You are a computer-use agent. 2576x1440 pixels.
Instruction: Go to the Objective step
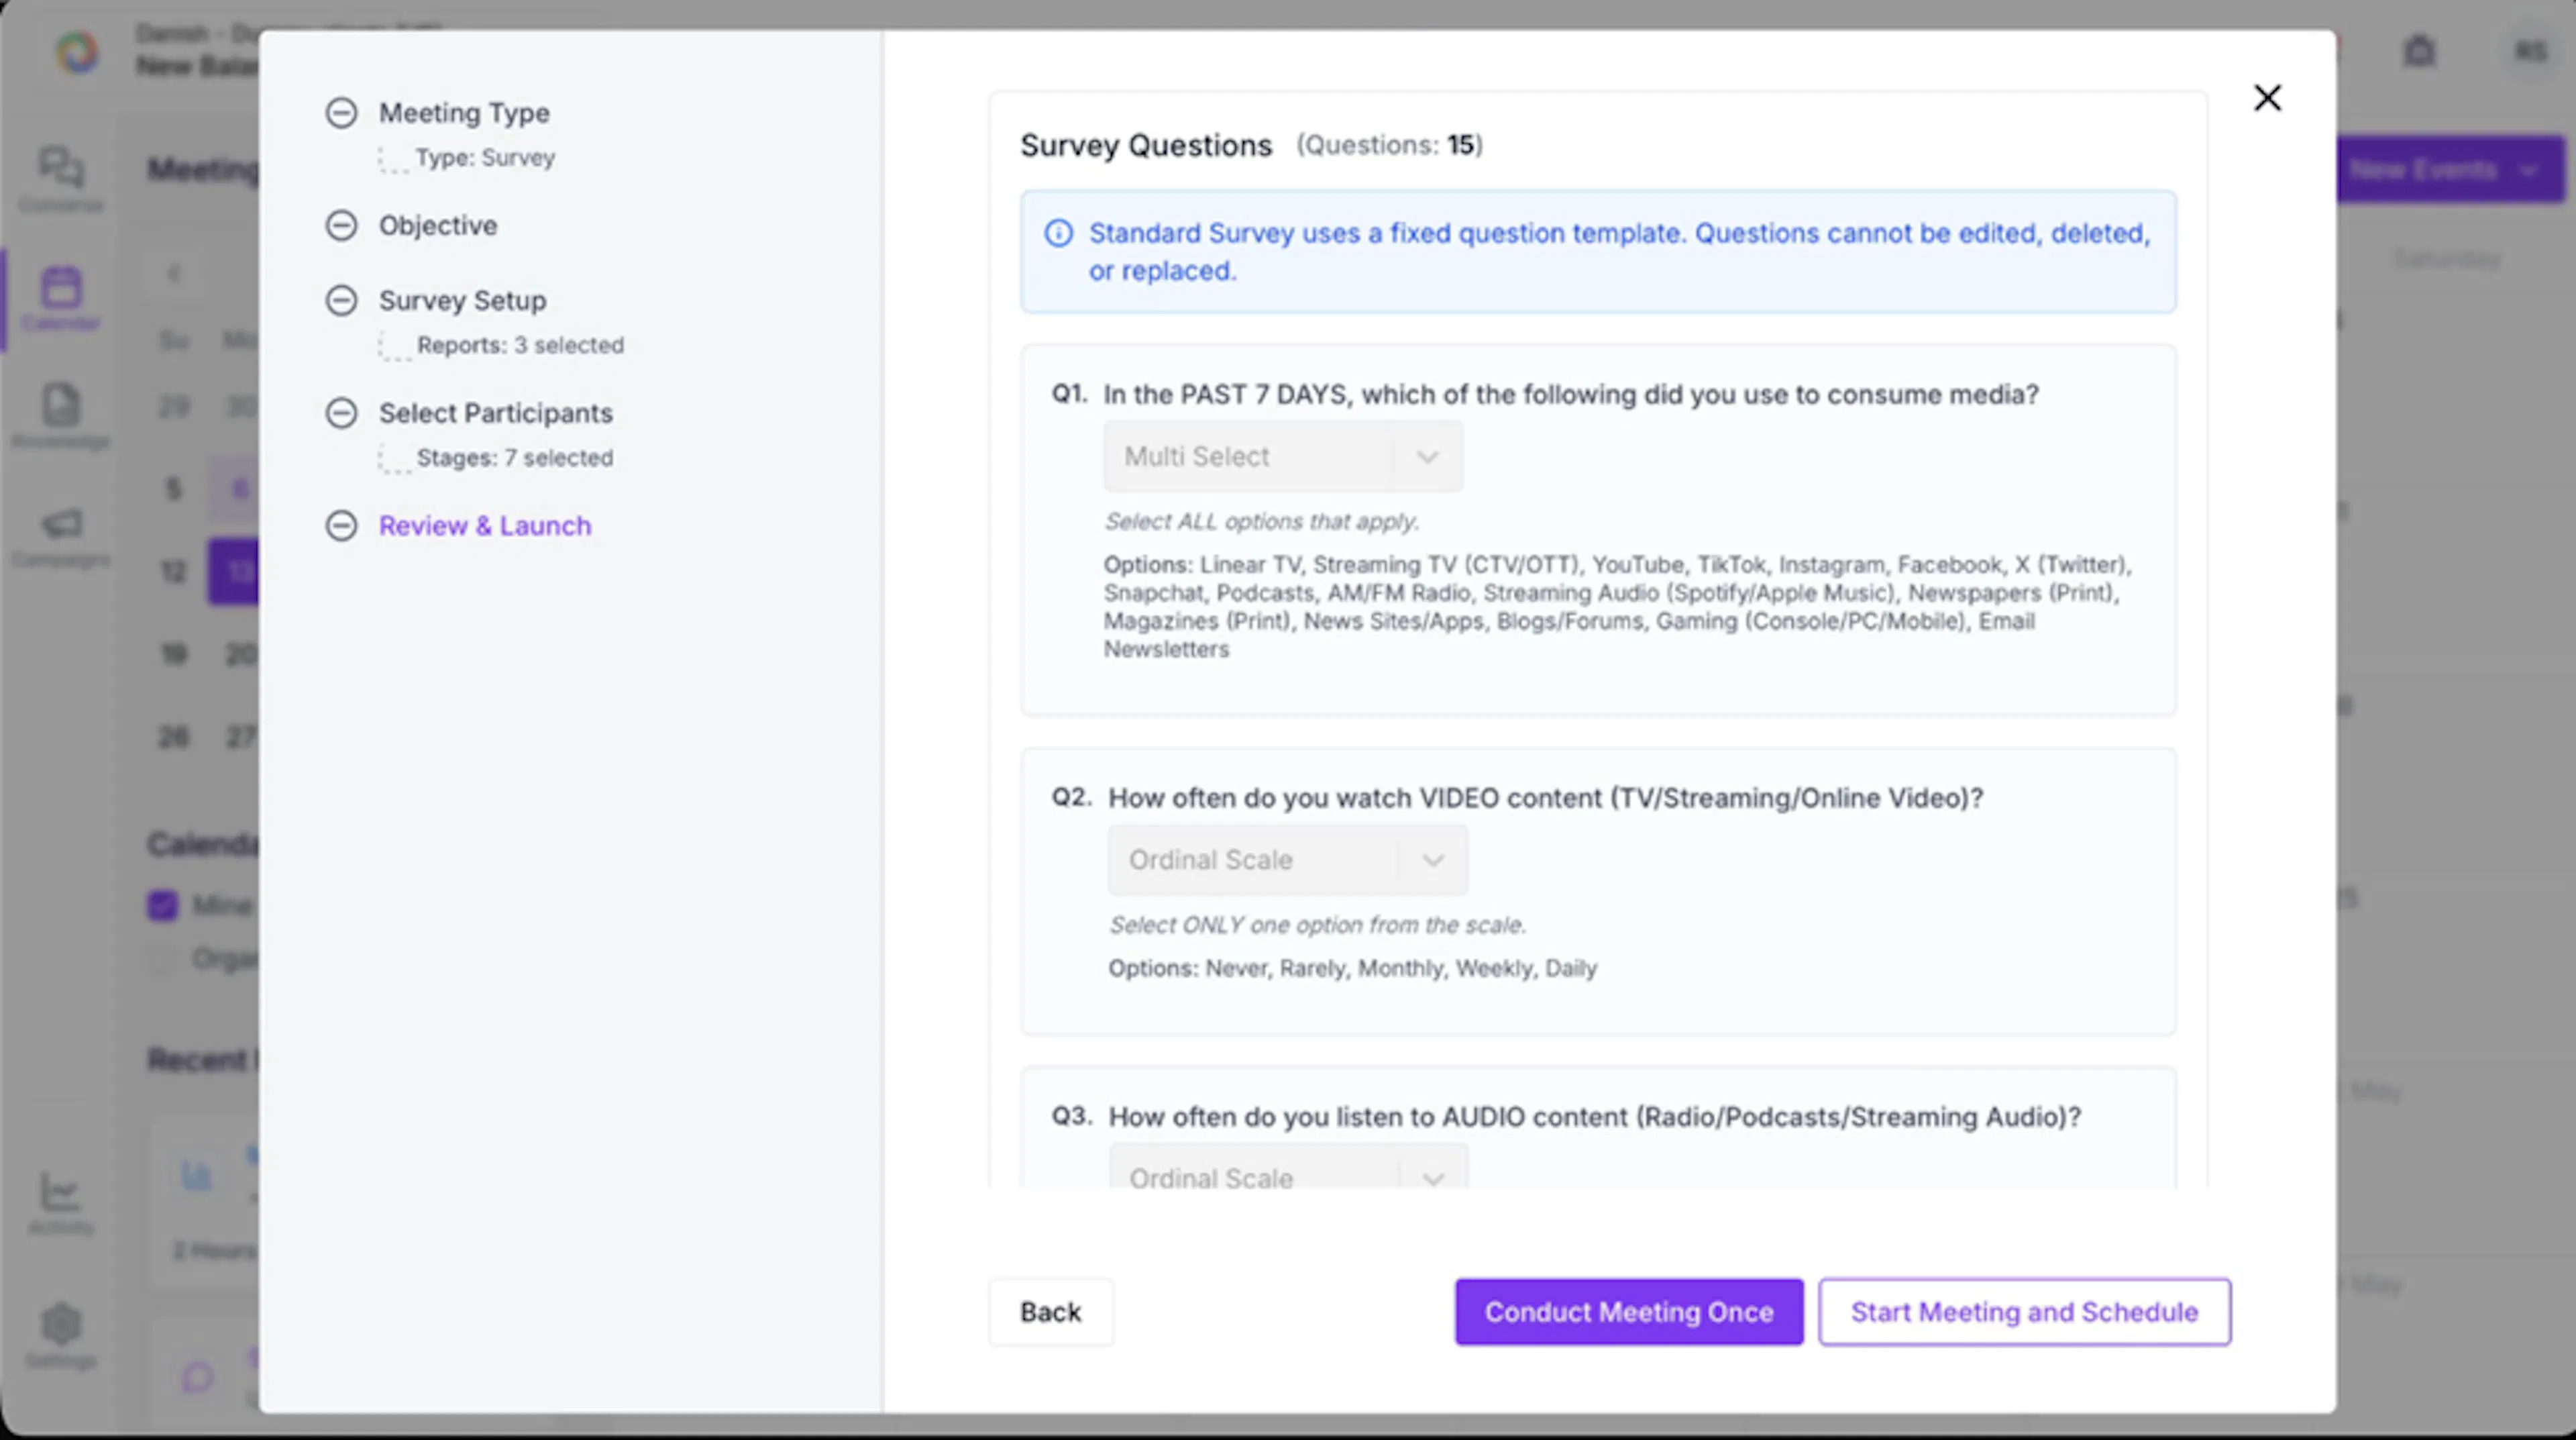[x=438, y=225]
